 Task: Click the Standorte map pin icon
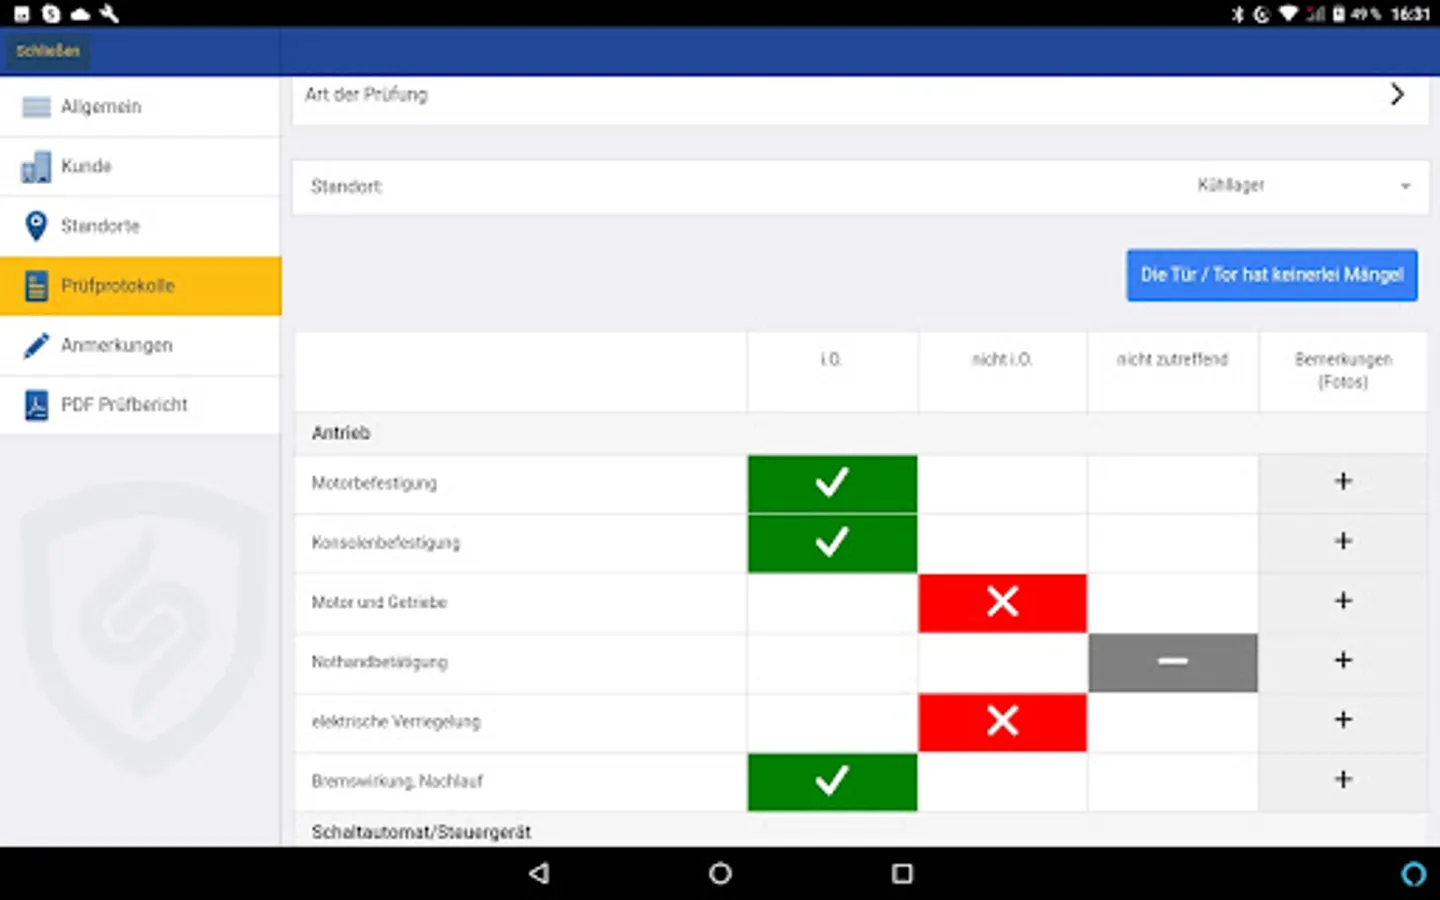pyautogui.click(x=35, y=226)
